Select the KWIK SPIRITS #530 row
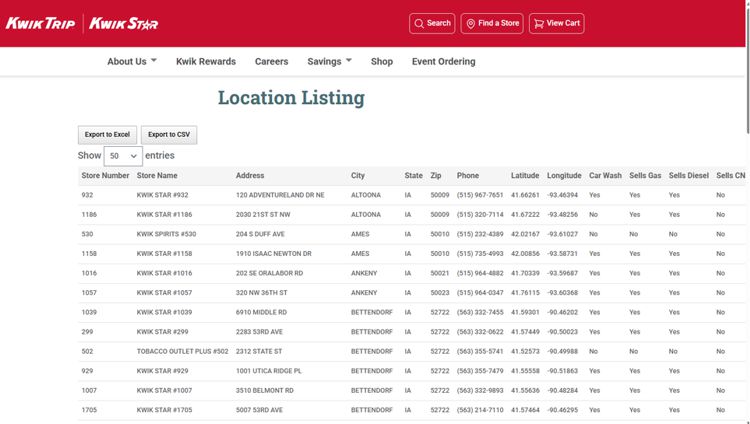The height and width of the screenshot is (424, 750). [166, 234]
